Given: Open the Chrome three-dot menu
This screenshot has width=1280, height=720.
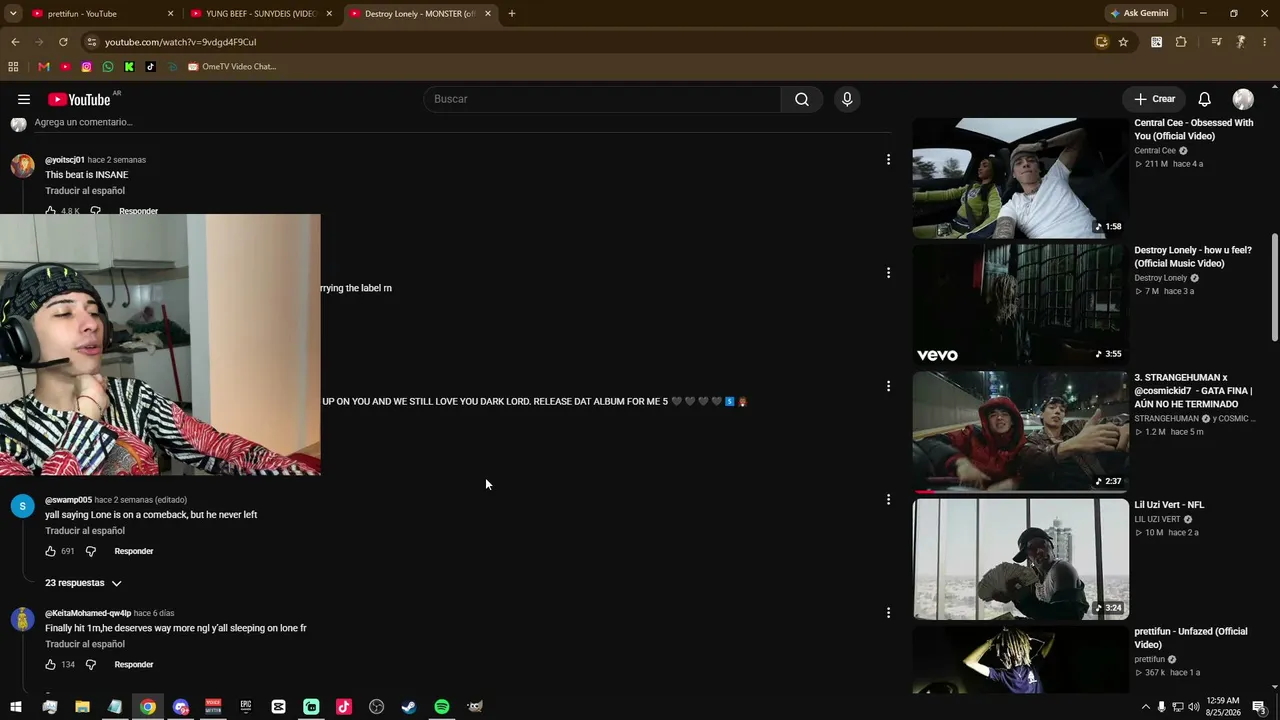Looking at the screenshot, I should tap(1264, 42).
